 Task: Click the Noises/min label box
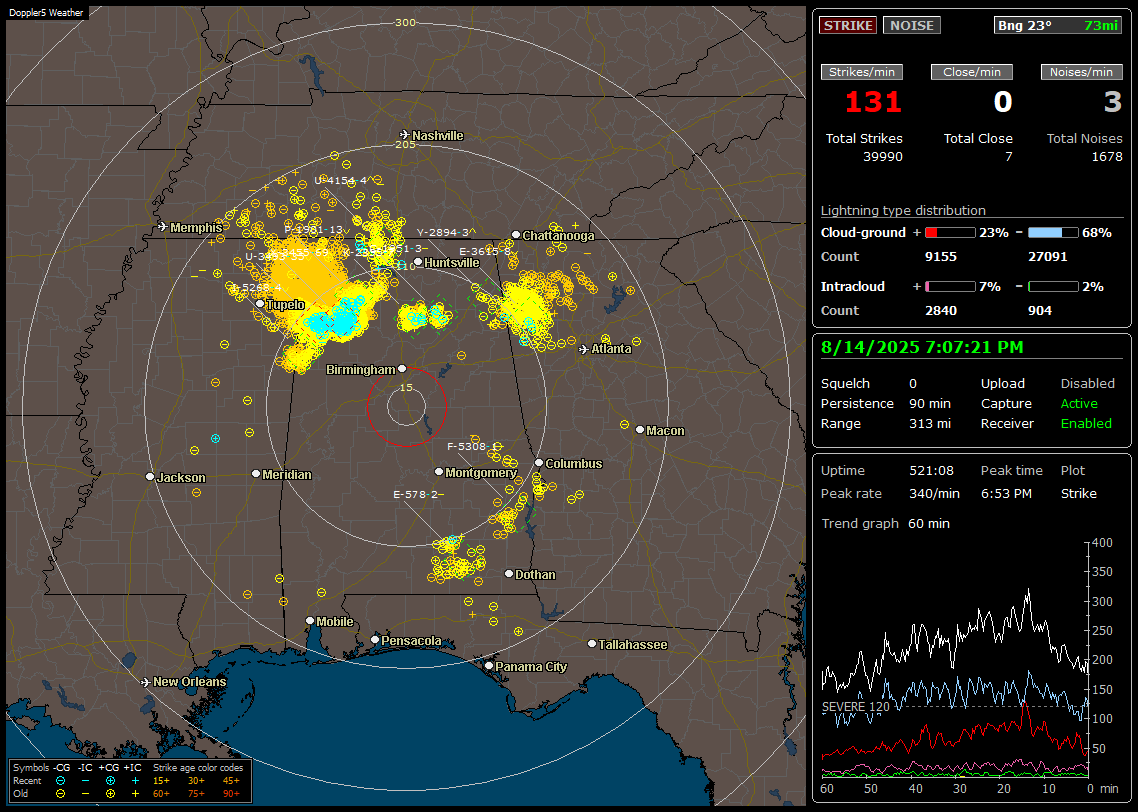pos(1081,72)
